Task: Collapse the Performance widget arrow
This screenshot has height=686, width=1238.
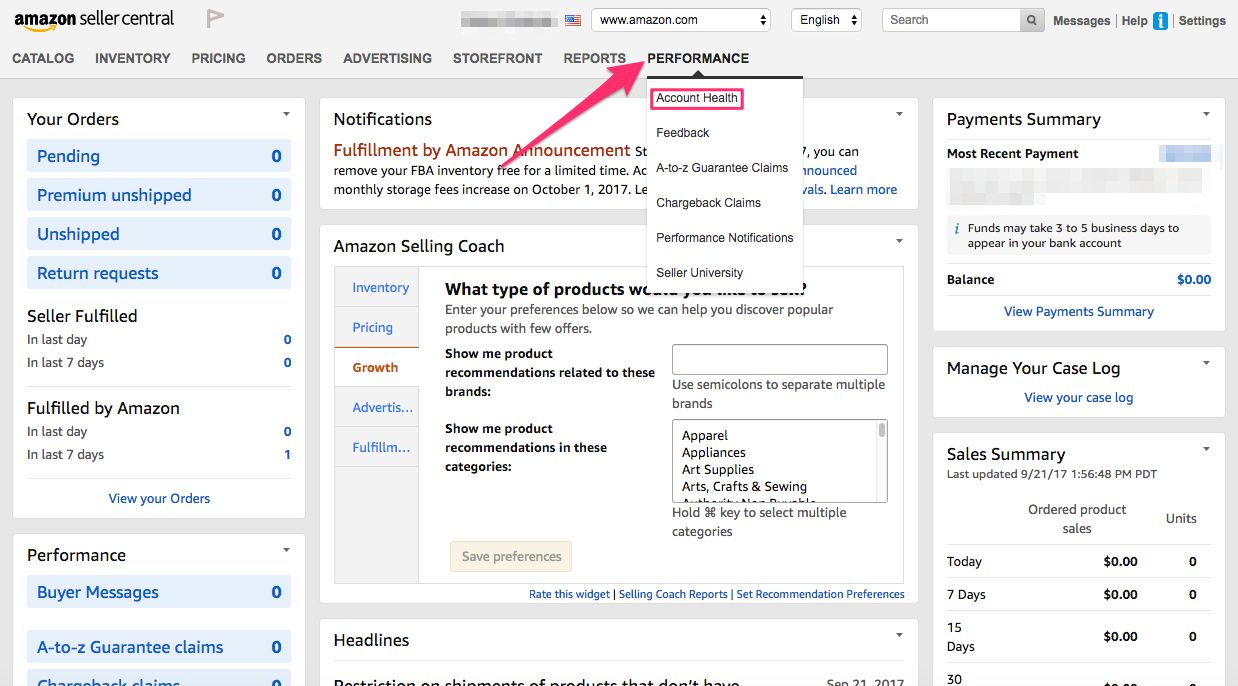Action: [x=286, y=550]
